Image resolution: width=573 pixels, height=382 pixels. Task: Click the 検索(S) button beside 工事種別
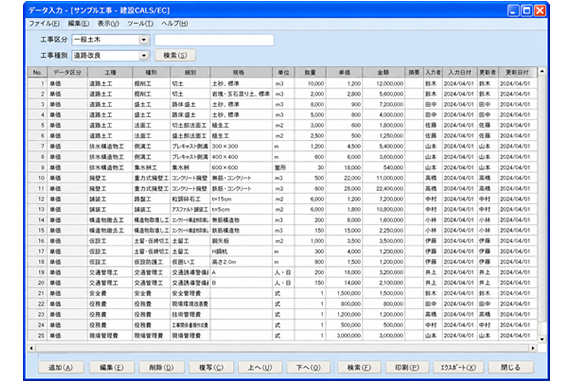click(175, 56)
